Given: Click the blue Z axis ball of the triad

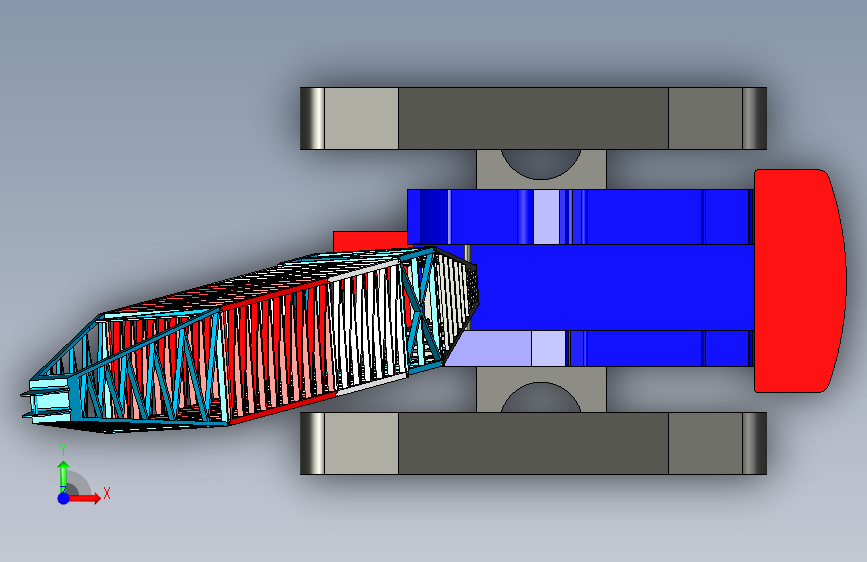Looking at the screenshot, I should coord(64,498).
